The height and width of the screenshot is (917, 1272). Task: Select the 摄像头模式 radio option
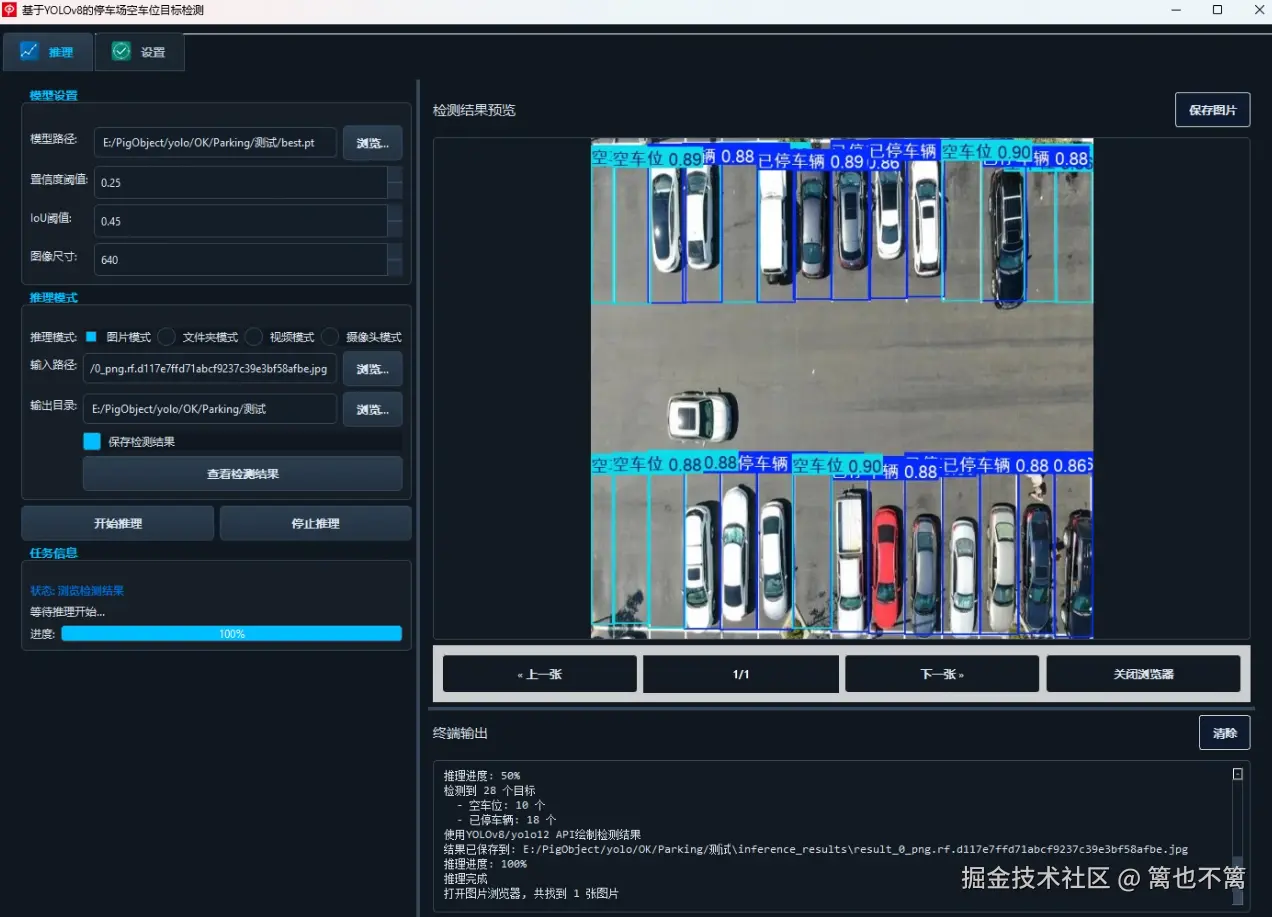click(x=329, y=337)
